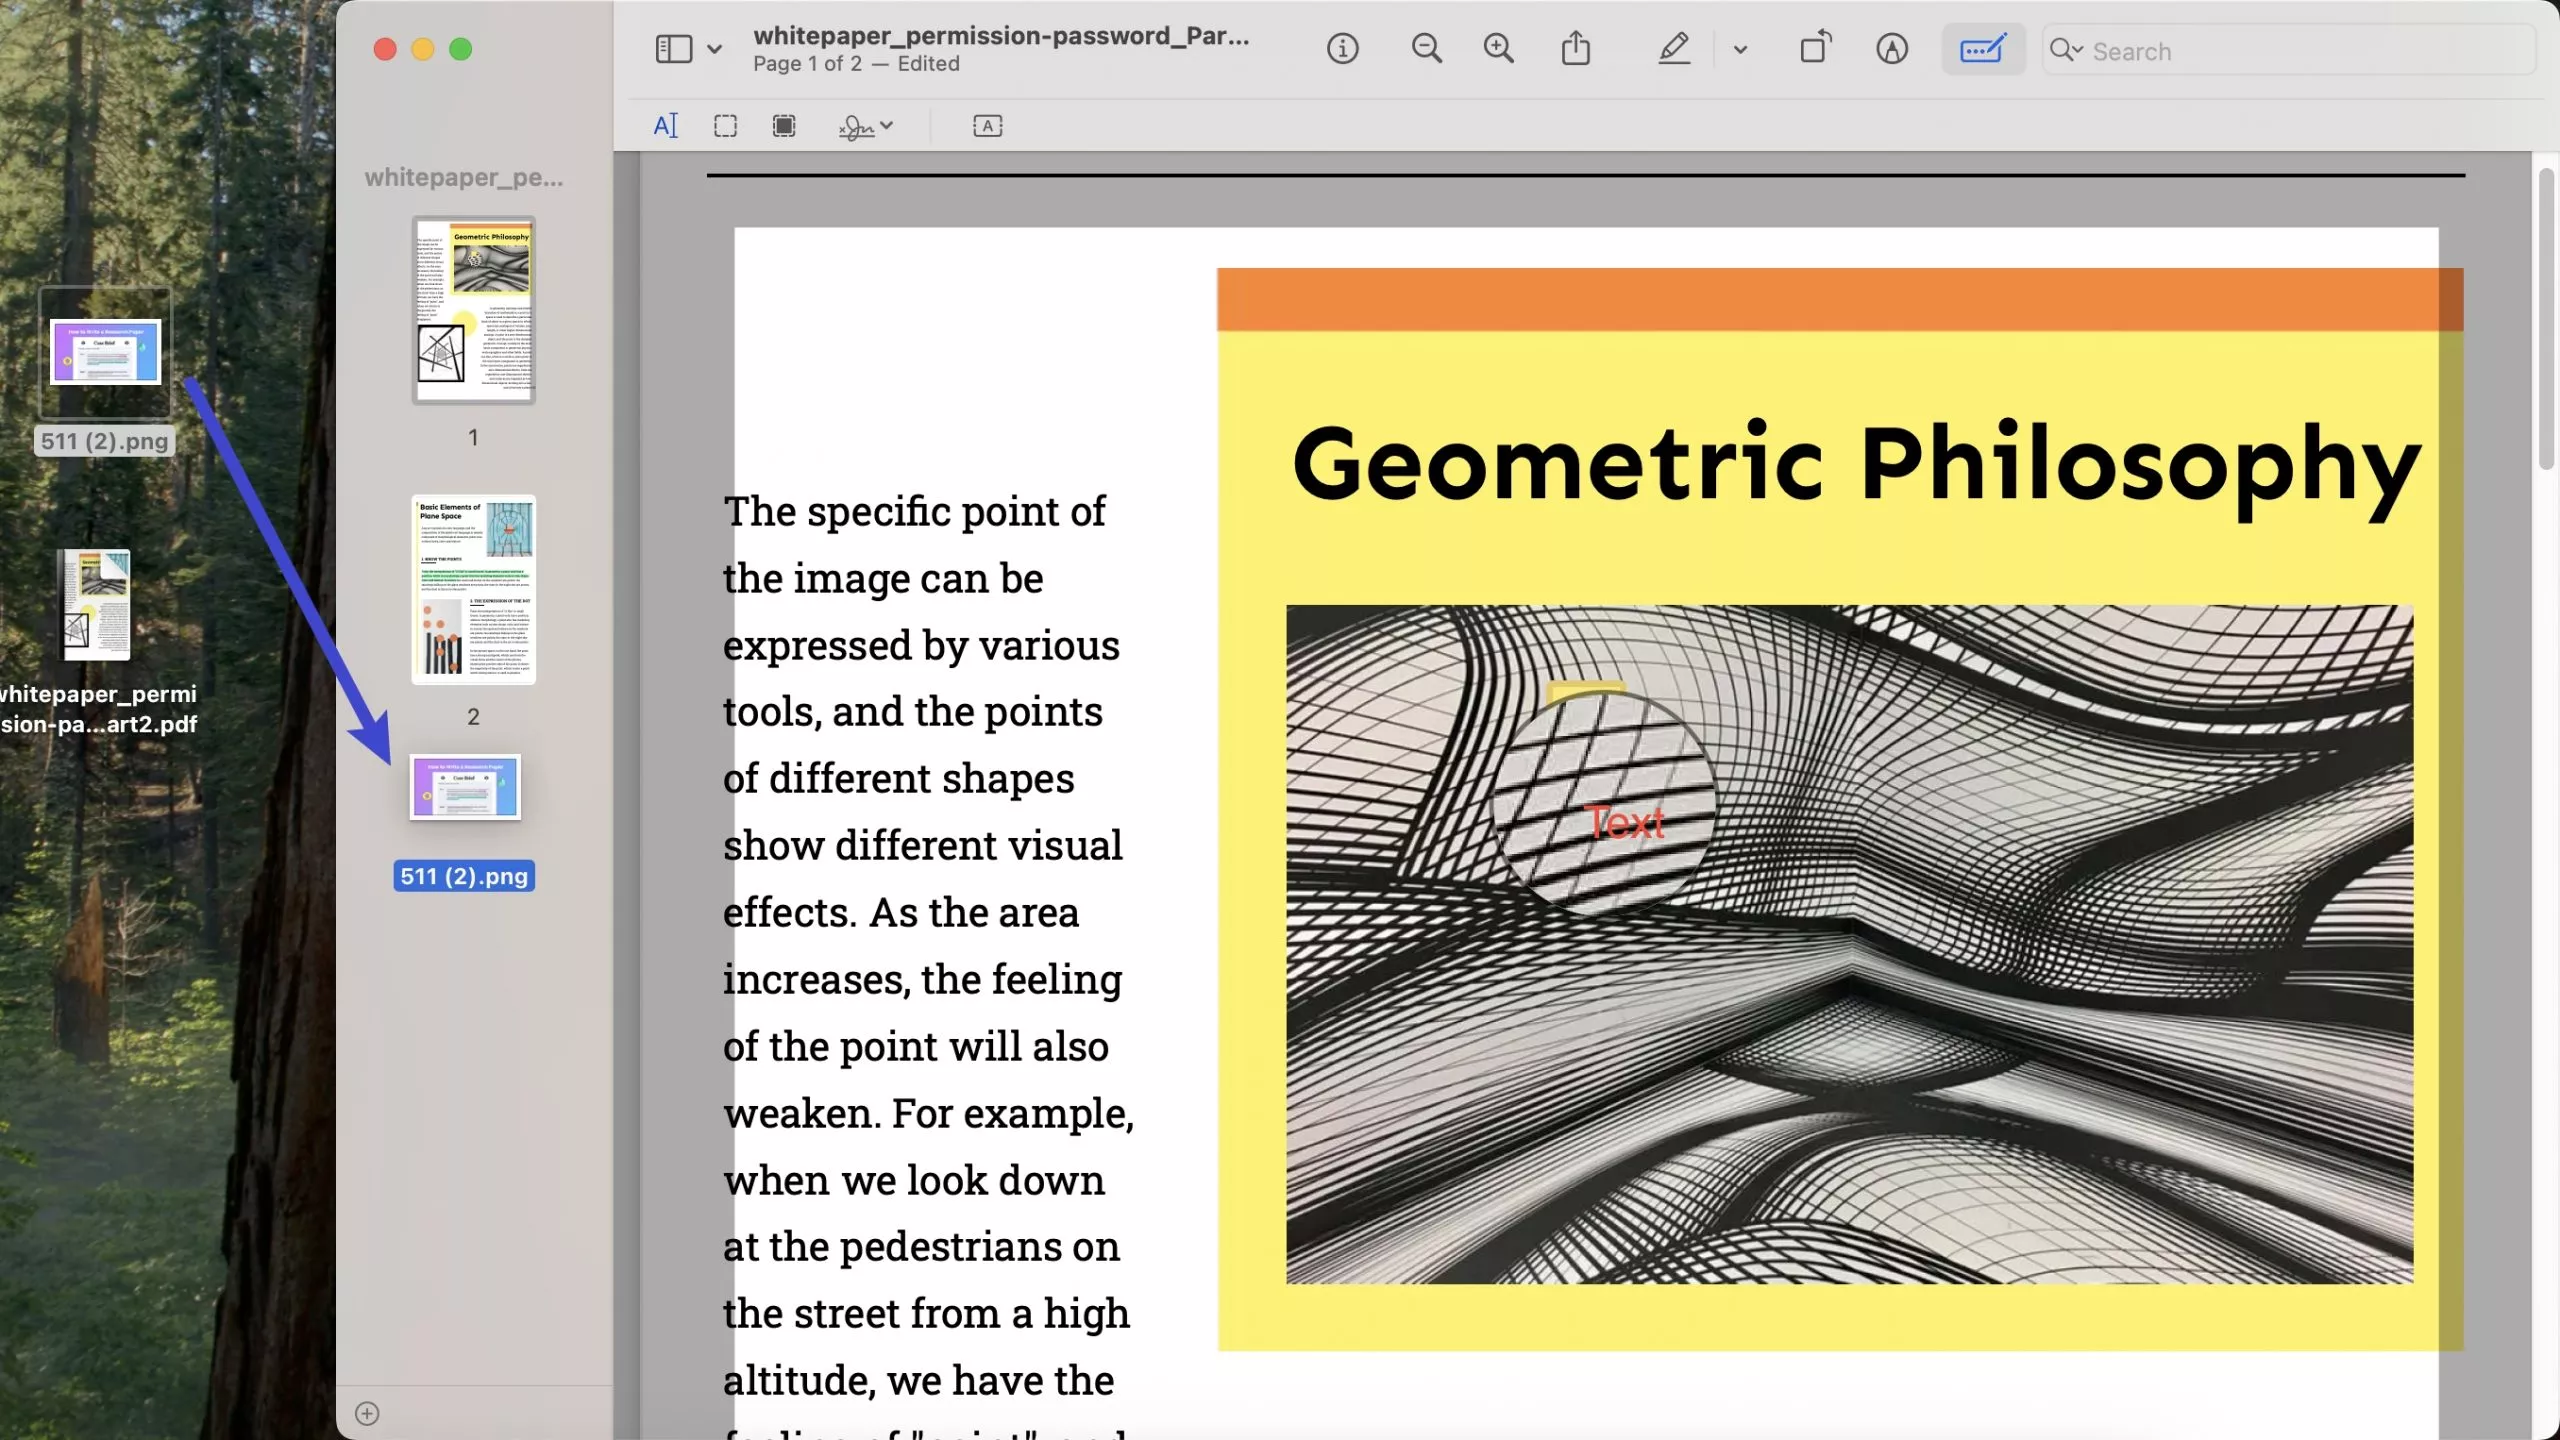Select the Highlight pen tool
The image size is (2560, 1440).
coord(1674,49)
